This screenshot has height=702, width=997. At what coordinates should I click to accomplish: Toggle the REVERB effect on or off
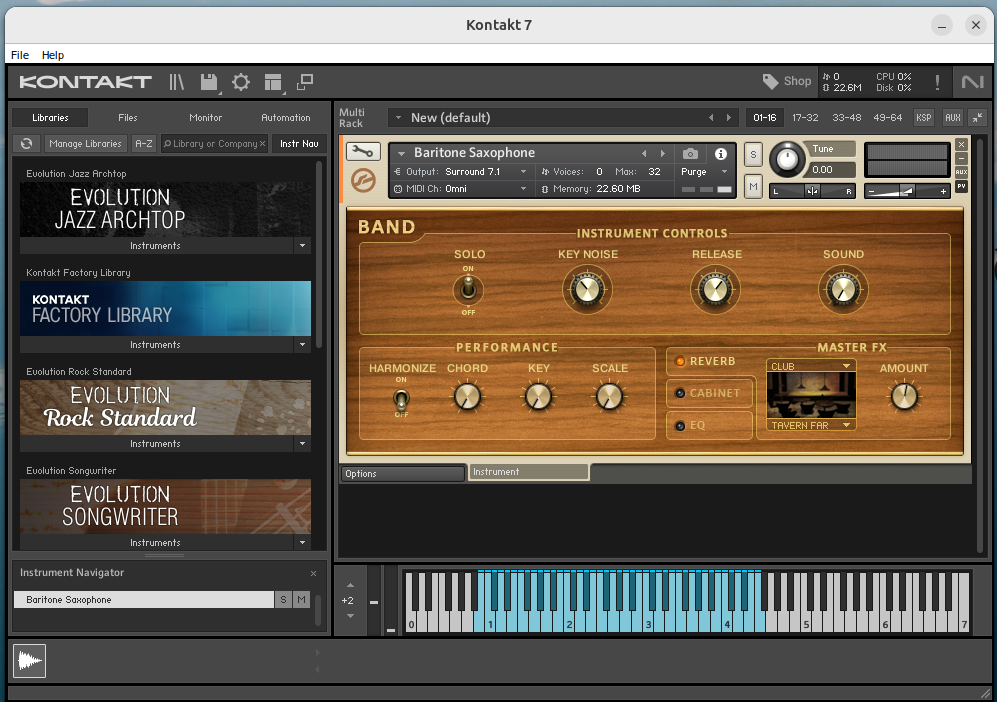[x=680, y=361]
